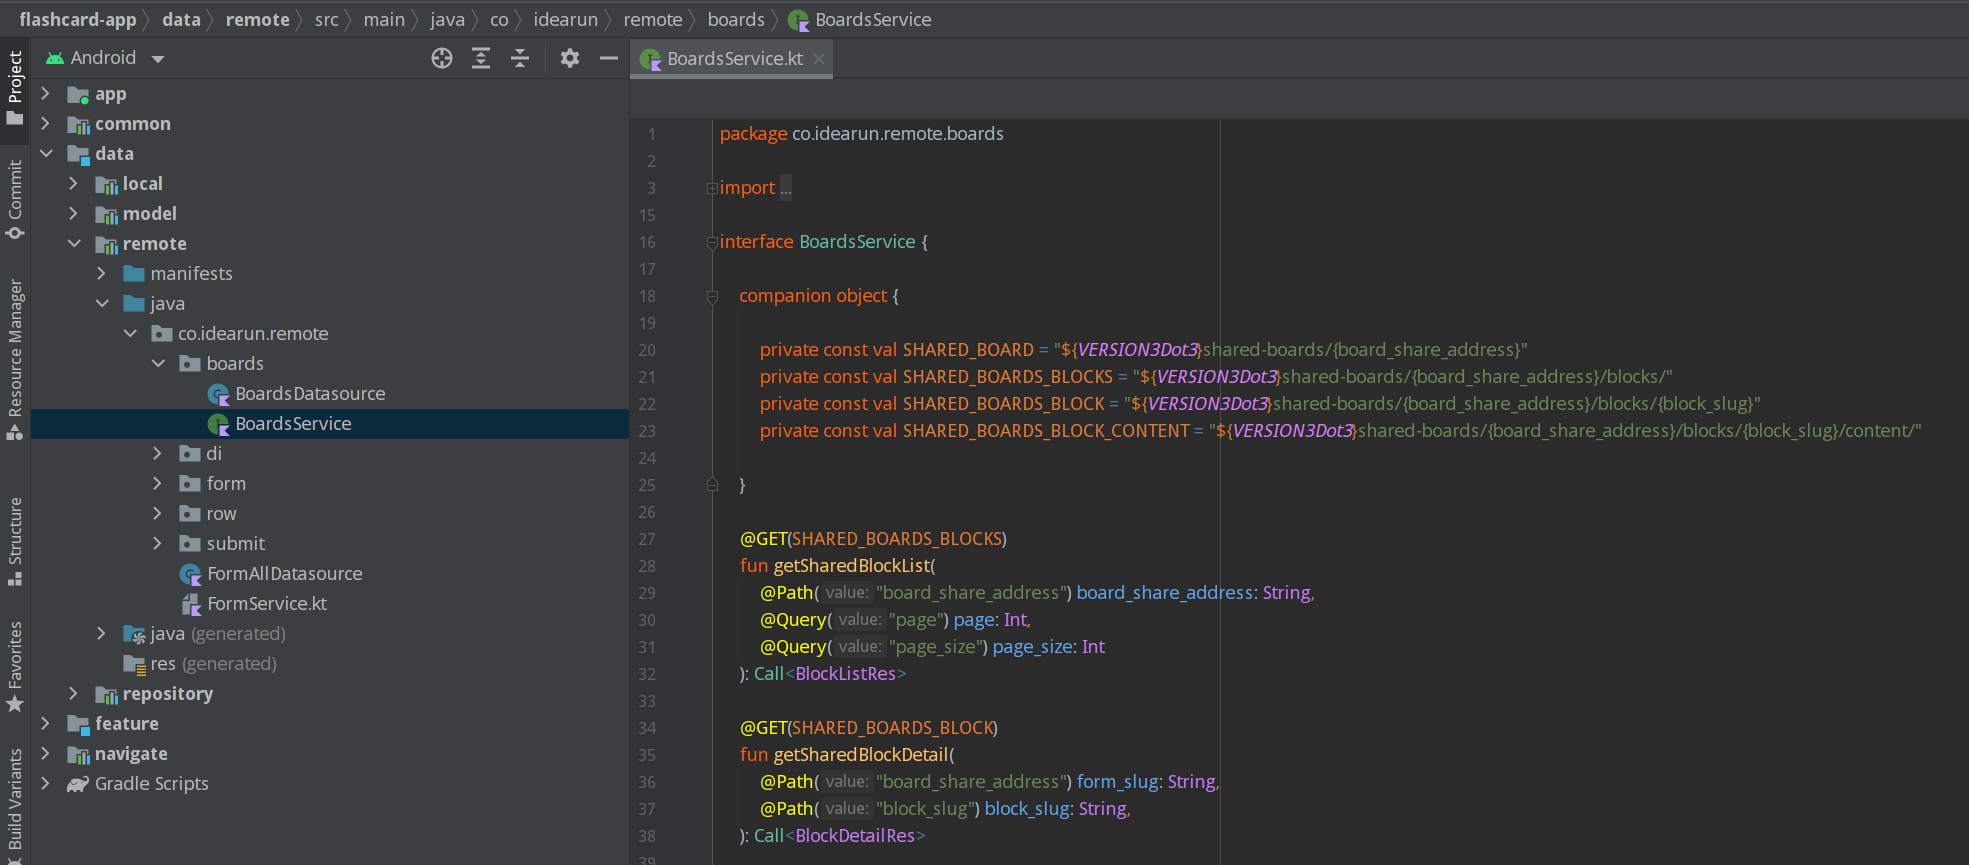
Task: Click Expand All icon in project toolbar
Action: (x=481, y=59)
